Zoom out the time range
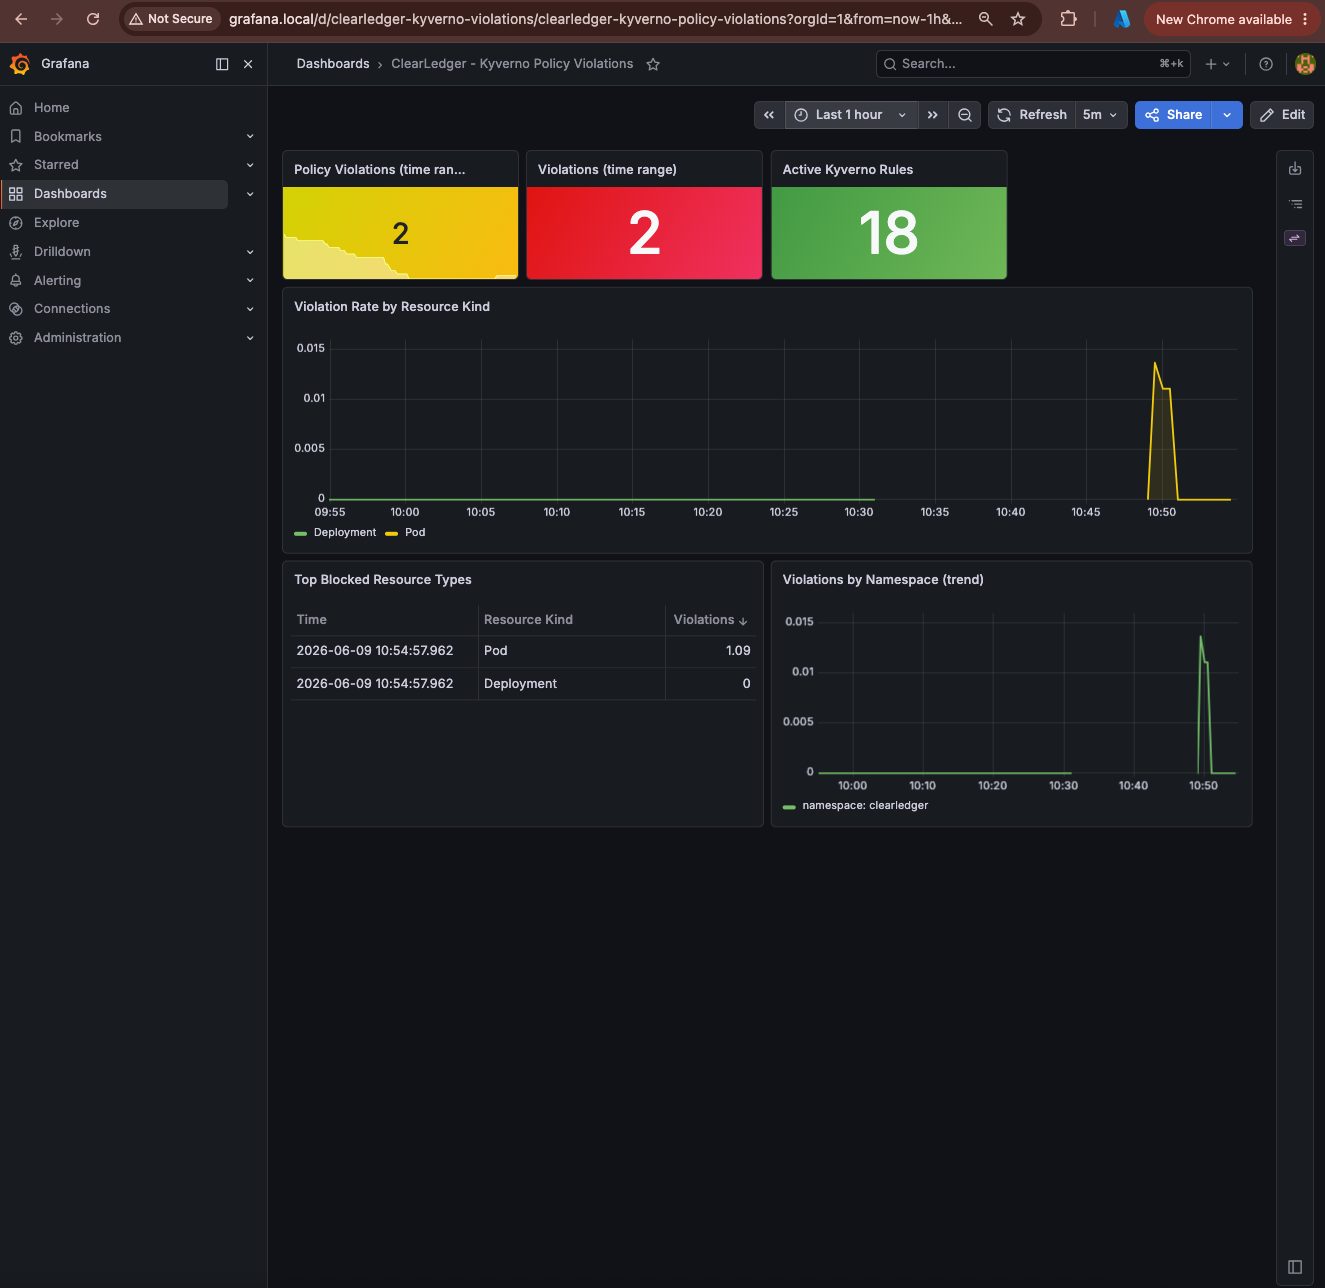 965,115
